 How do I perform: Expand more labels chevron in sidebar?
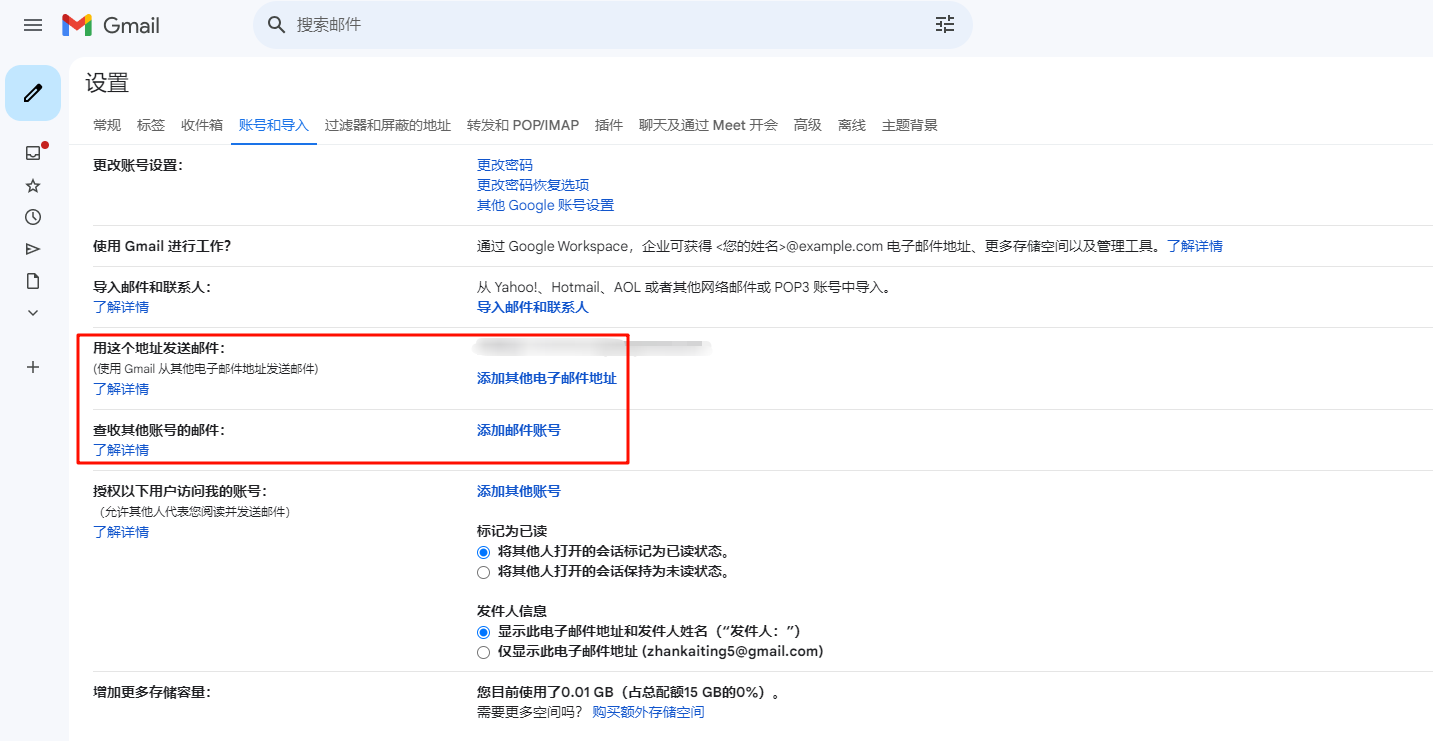(33, 313)
